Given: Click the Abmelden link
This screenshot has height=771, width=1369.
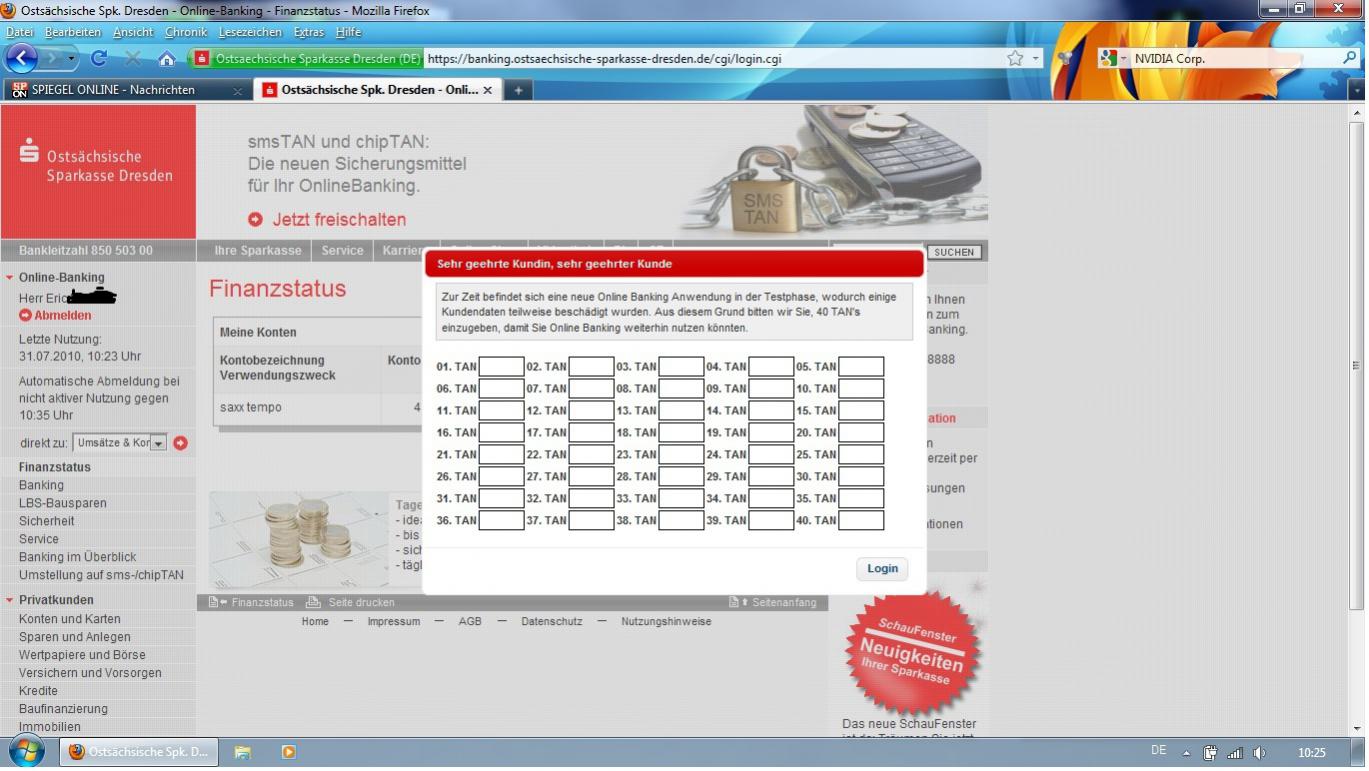Looking at the screenshot, I should coord(62,315).
